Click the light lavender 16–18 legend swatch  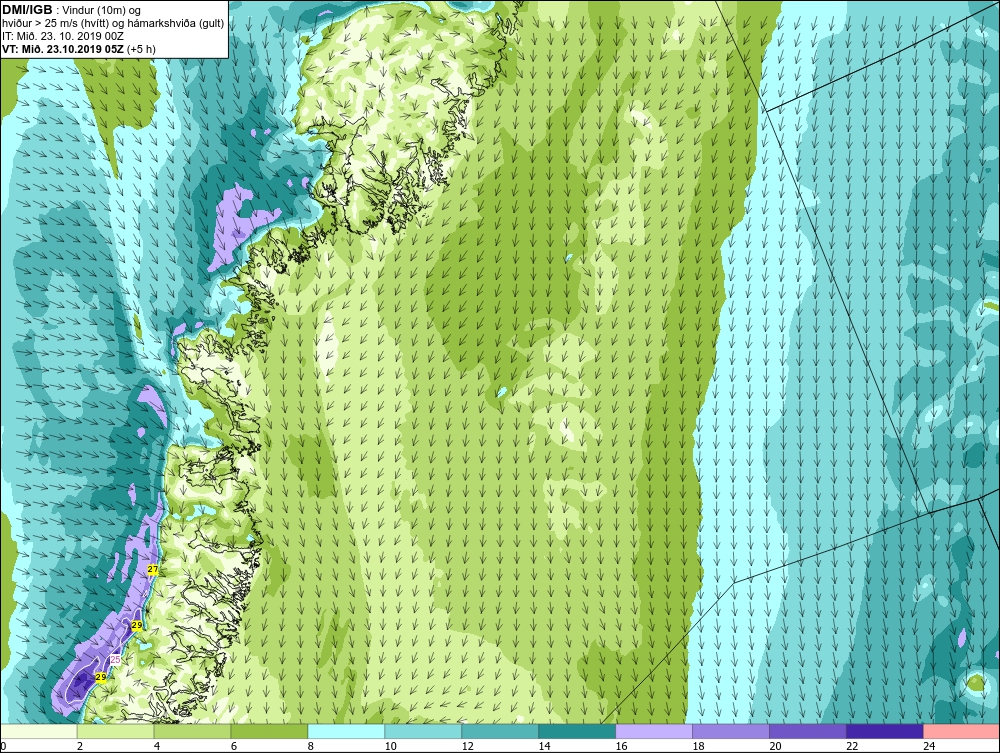[654, 731]
